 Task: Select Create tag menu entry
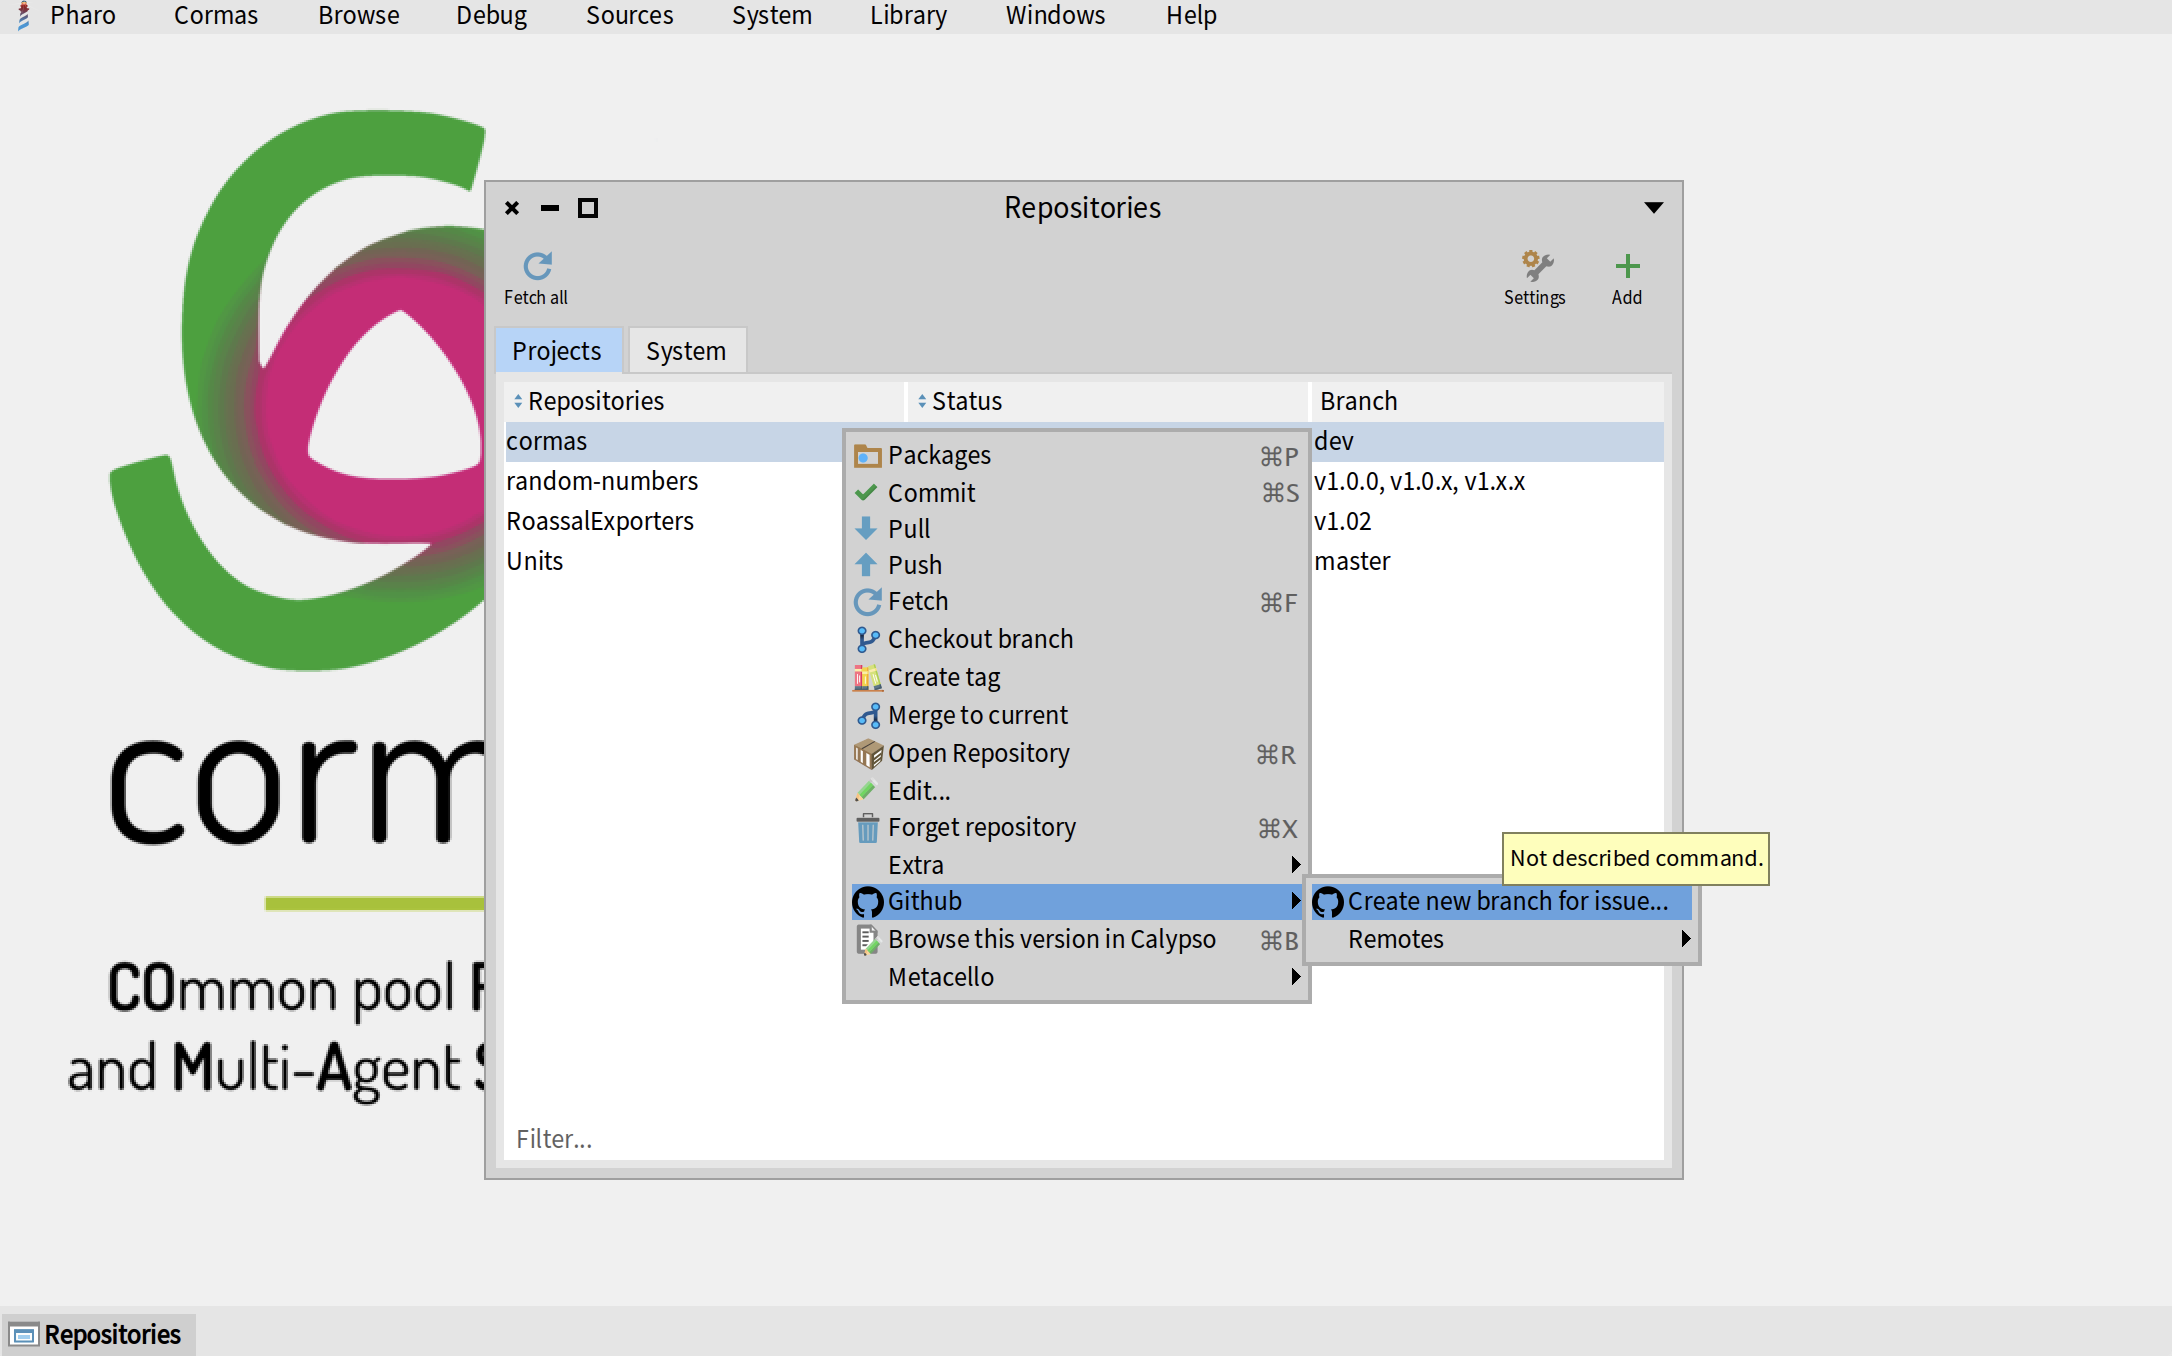943,677
